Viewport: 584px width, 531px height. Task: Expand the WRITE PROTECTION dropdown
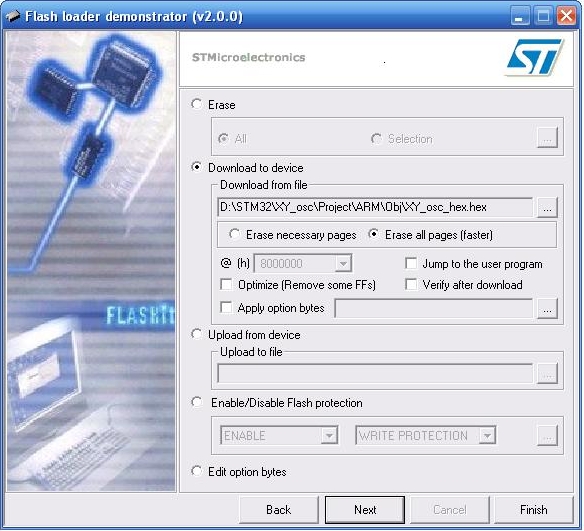click(x=487, y=435)
